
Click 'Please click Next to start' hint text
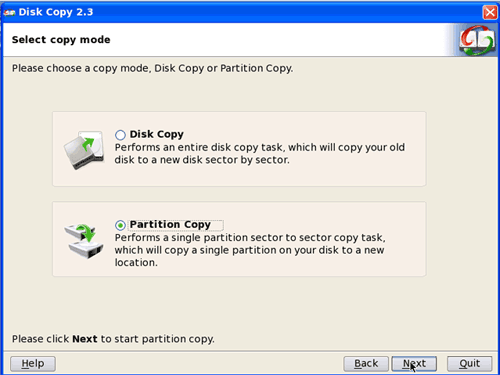(113, 339)
